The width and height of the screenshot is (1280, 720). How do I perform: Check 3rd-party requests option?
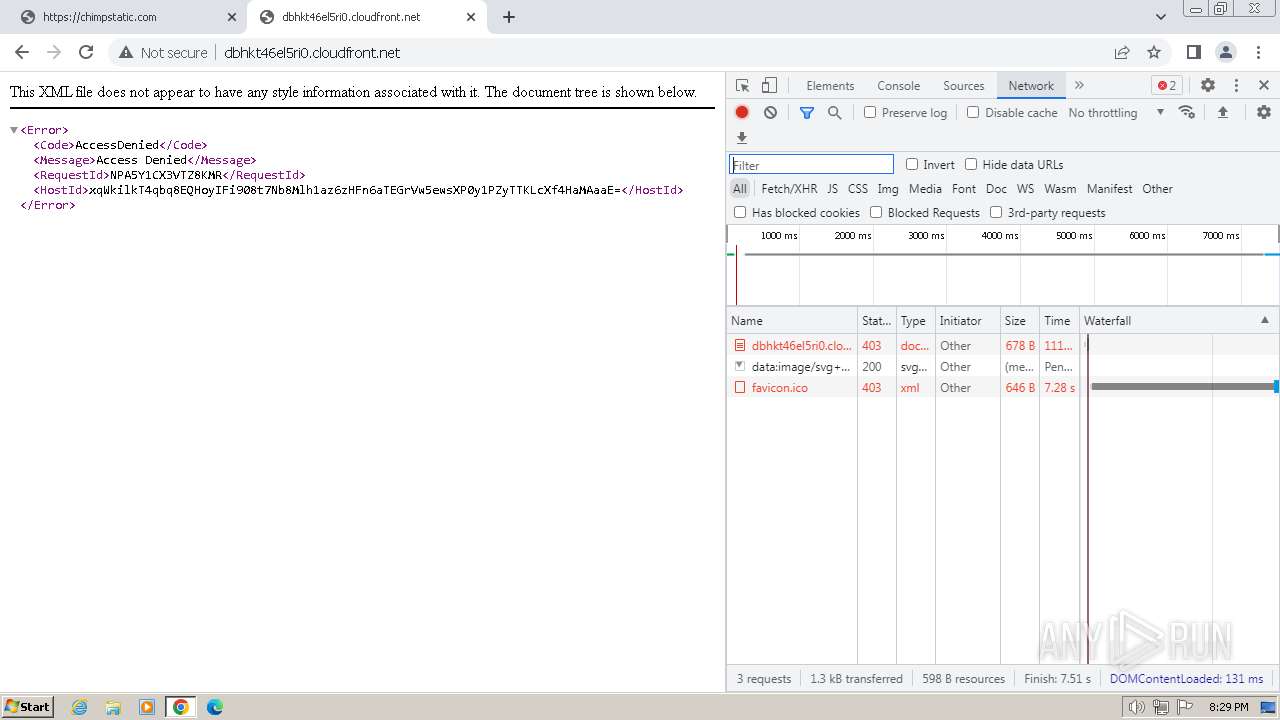[x=996, y=213]
